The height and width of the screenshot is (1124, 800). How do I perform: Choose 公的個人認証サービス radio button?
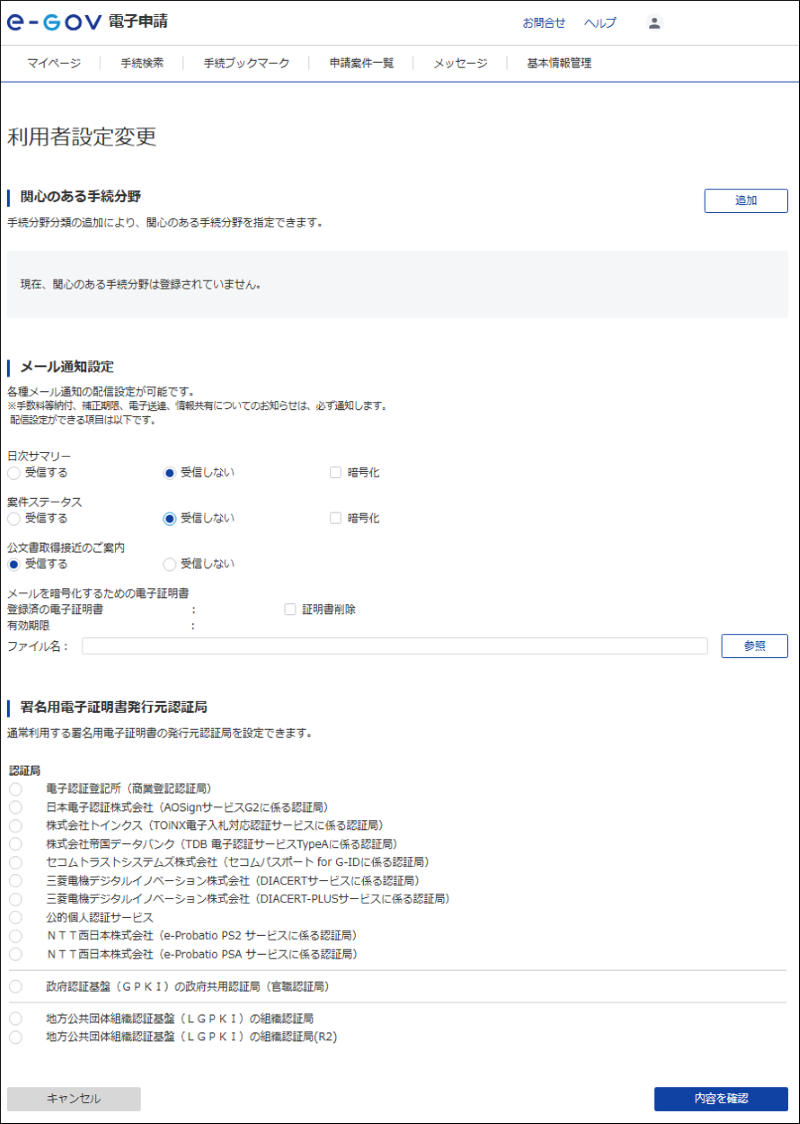[16, 917]
